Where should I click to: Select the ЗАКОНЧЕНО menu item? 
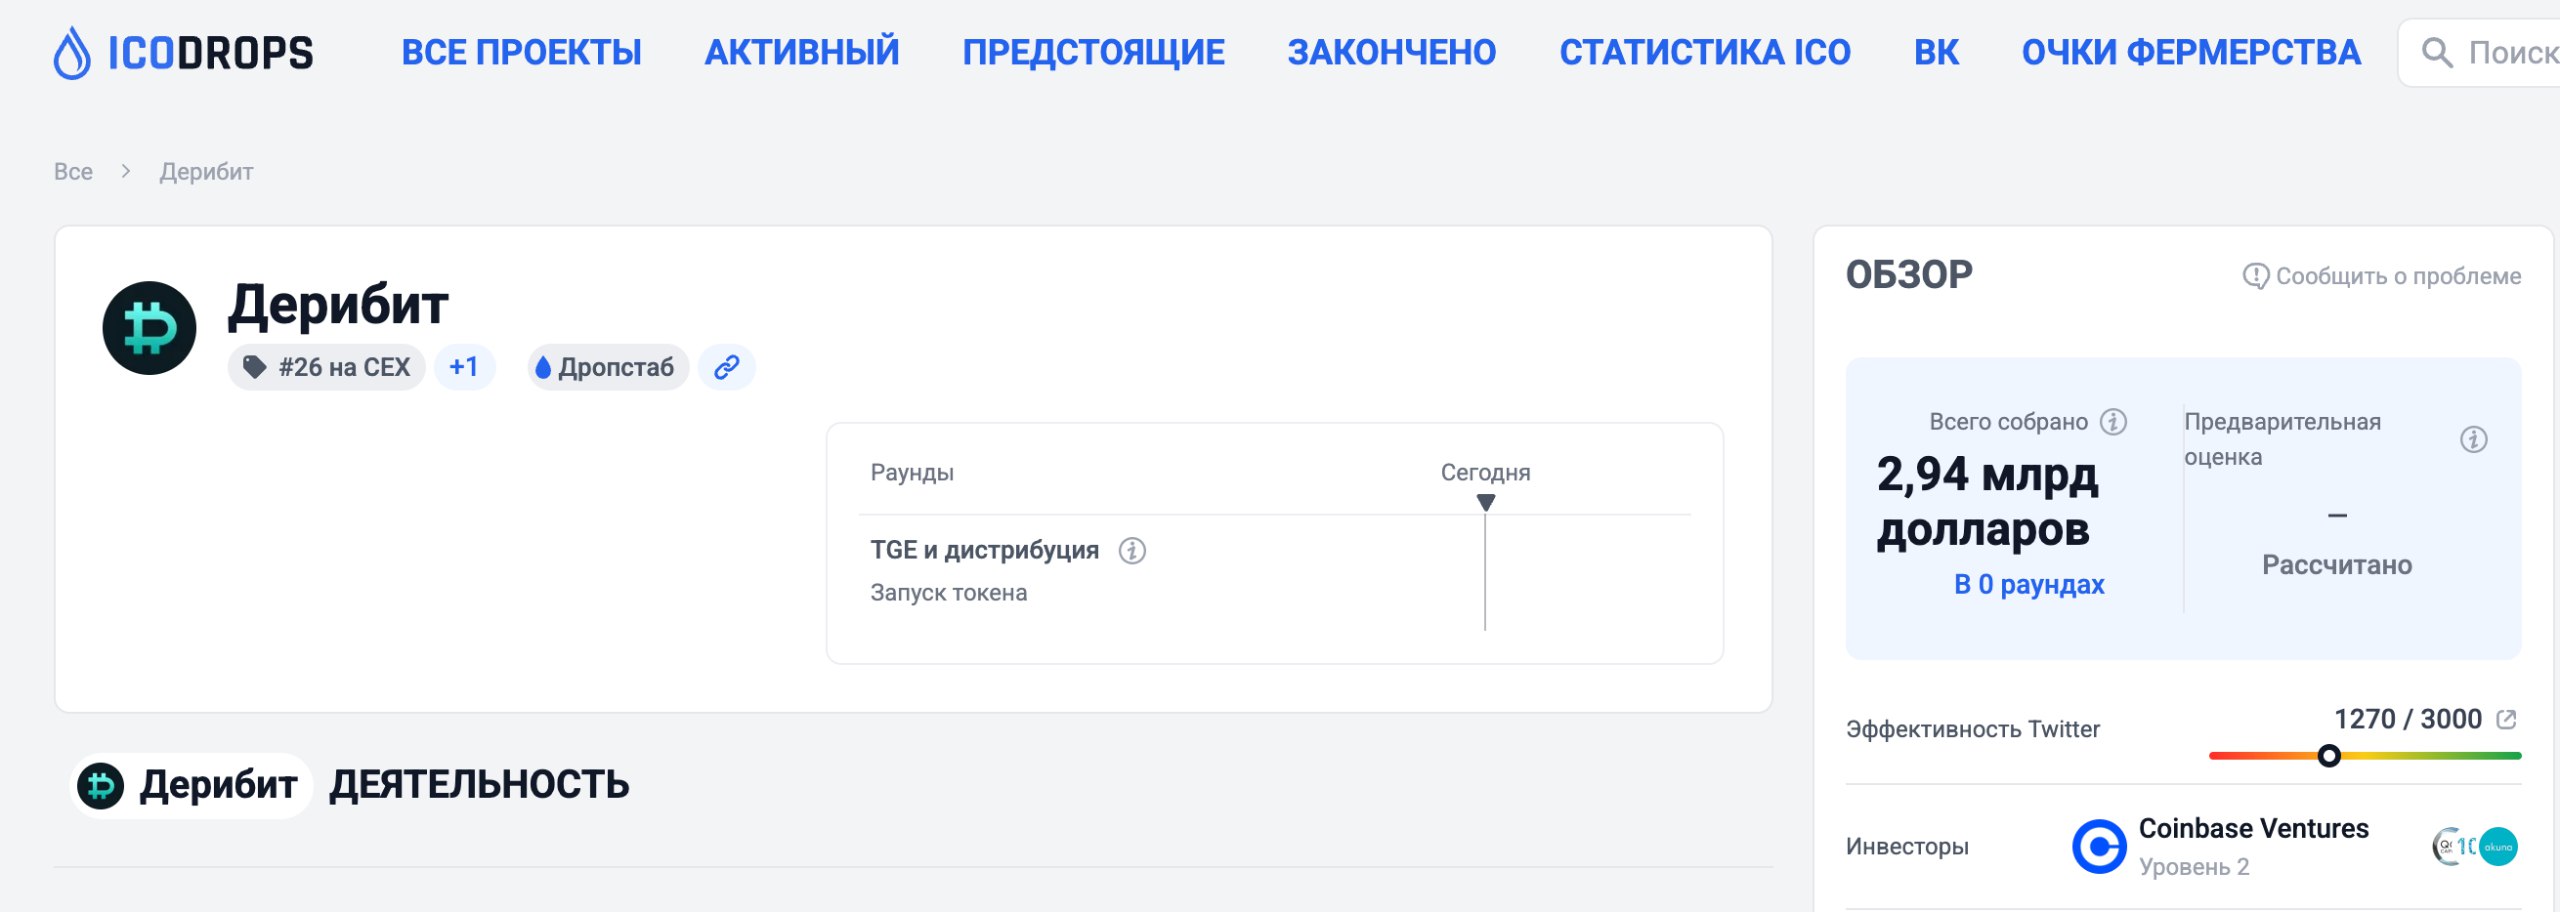[x=1392, y=53]
